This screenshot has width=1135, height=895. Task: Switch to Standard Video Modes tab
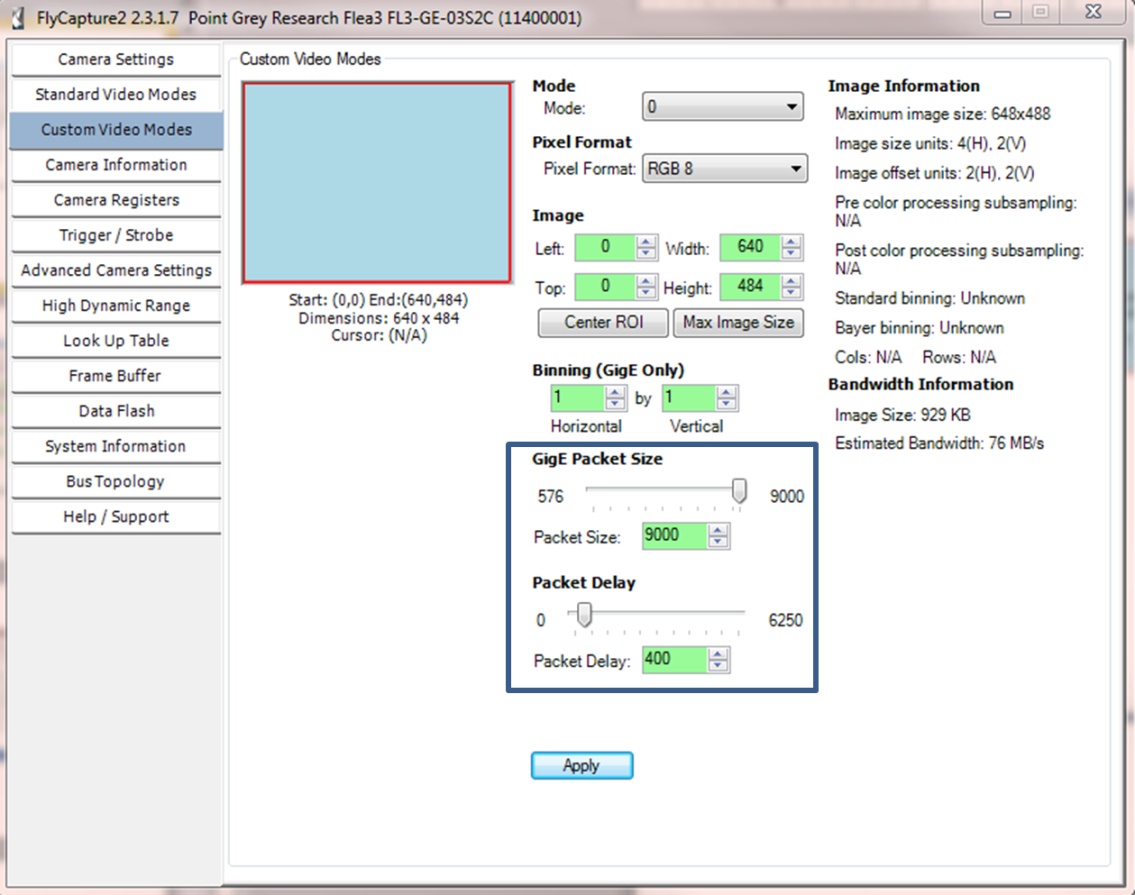tap(116, 95)
